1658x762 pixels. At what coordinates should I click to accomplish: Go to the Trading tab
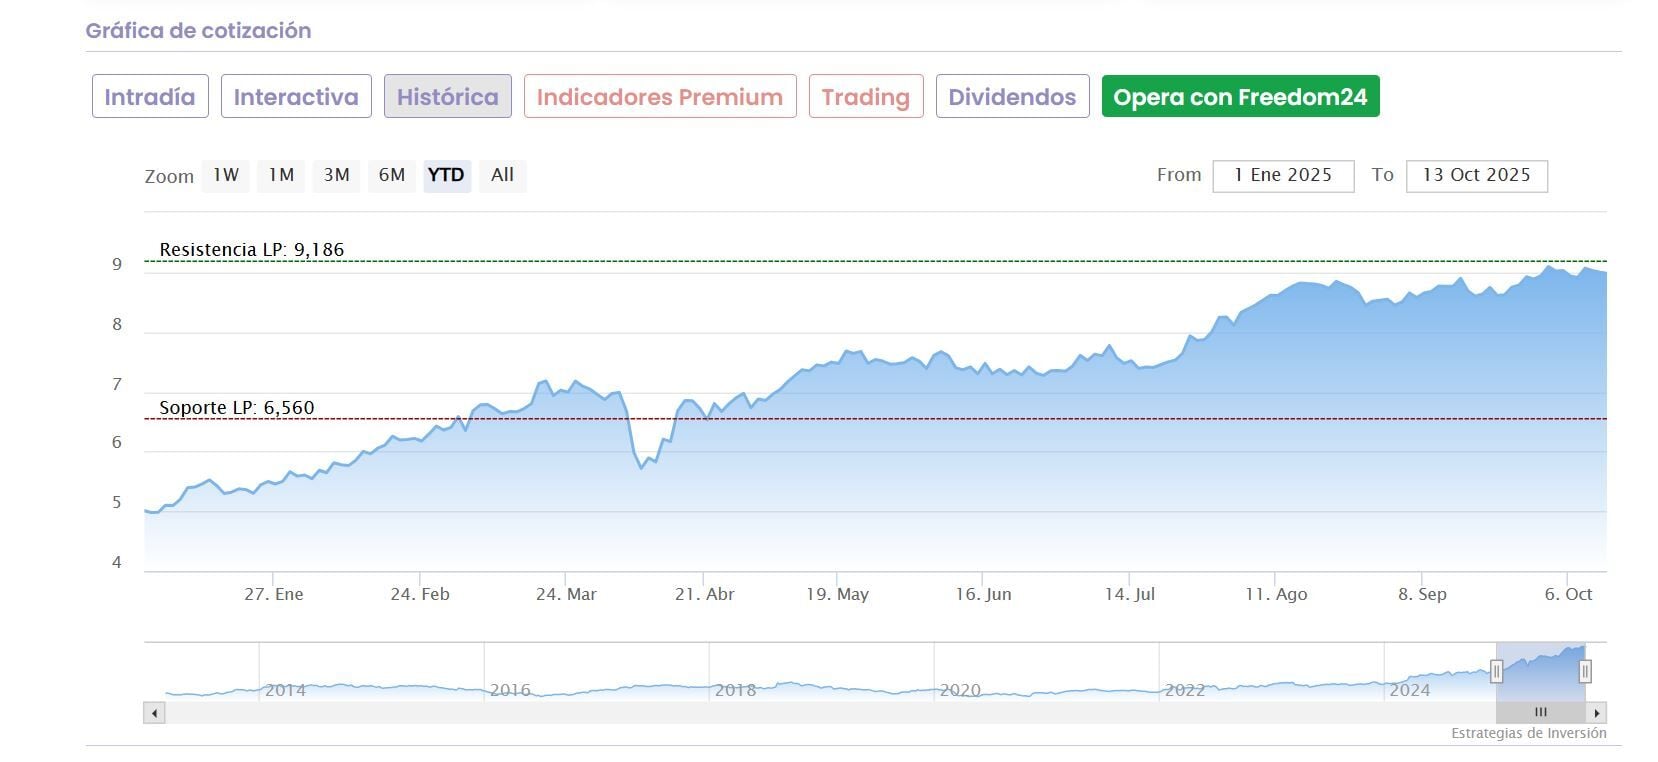pyautogui.click(x=865, y=97)
